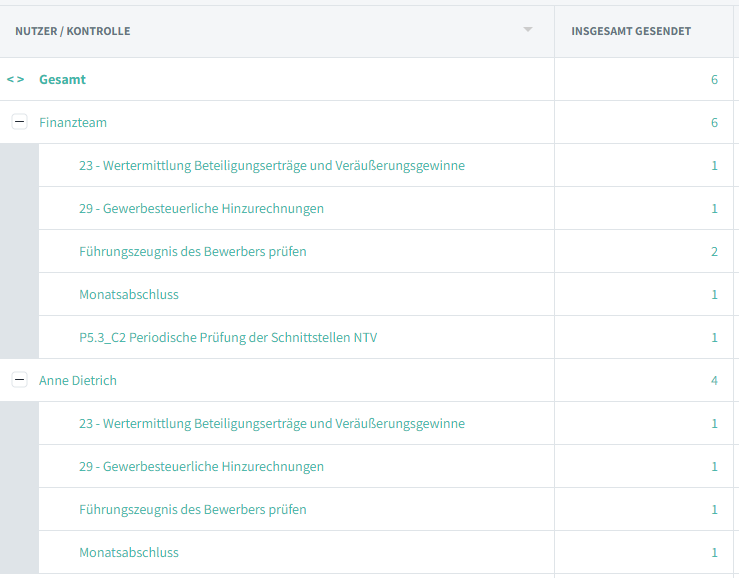Open P5.3_C2 Periodische Prüfung der Schnittstellen NTV
The height and width of the screenshot is (578, 739).
[x=228, y=337]
